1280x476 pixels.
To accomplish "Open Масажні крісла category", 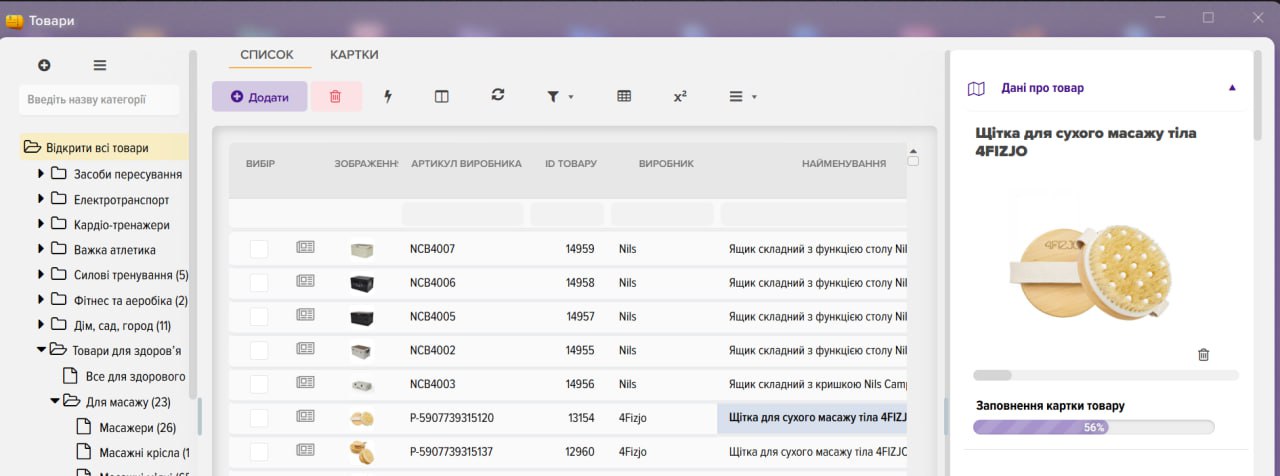I will coord(144,453).
